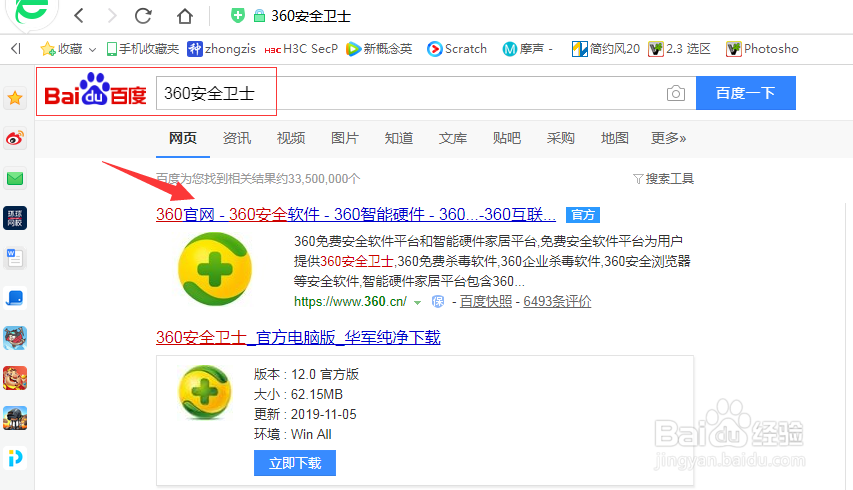853x490 pixels.
Task: Open the 6493条评价 link
Action: [557, 301]
